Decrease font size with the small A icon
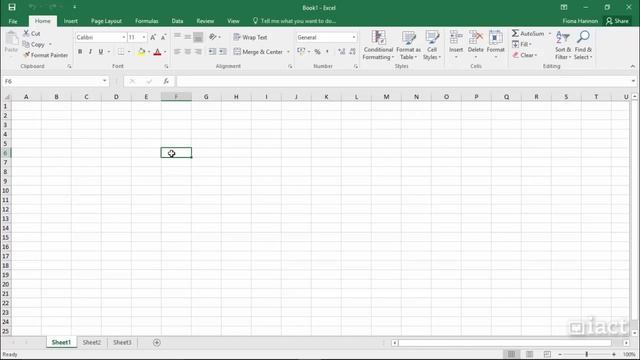Viewport: 640px width, 360px height. pyautogui.click(x=163, y=37)
